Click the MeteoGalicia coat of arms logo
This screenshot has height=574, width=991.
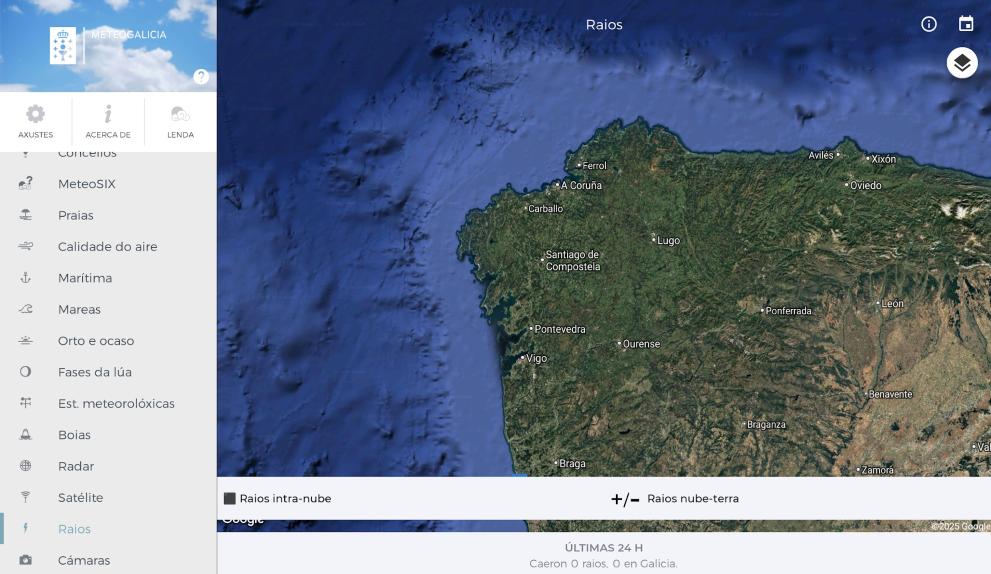coord(63,46)
